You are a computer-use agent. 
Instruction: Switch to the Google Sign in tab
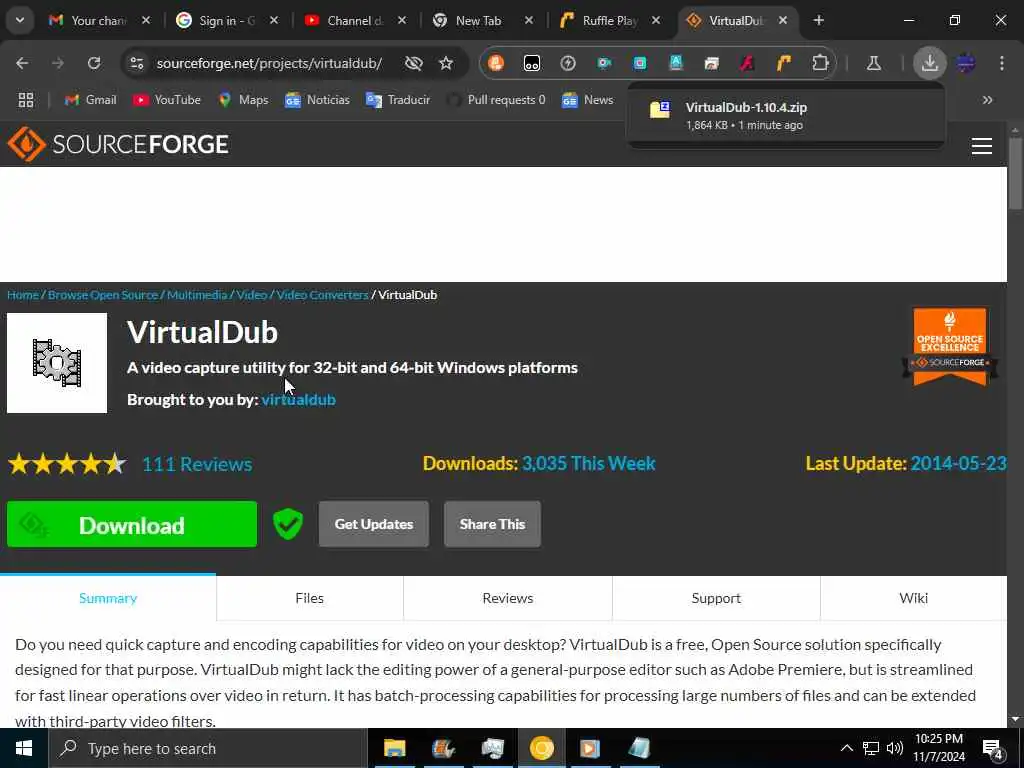coord(225,20)
